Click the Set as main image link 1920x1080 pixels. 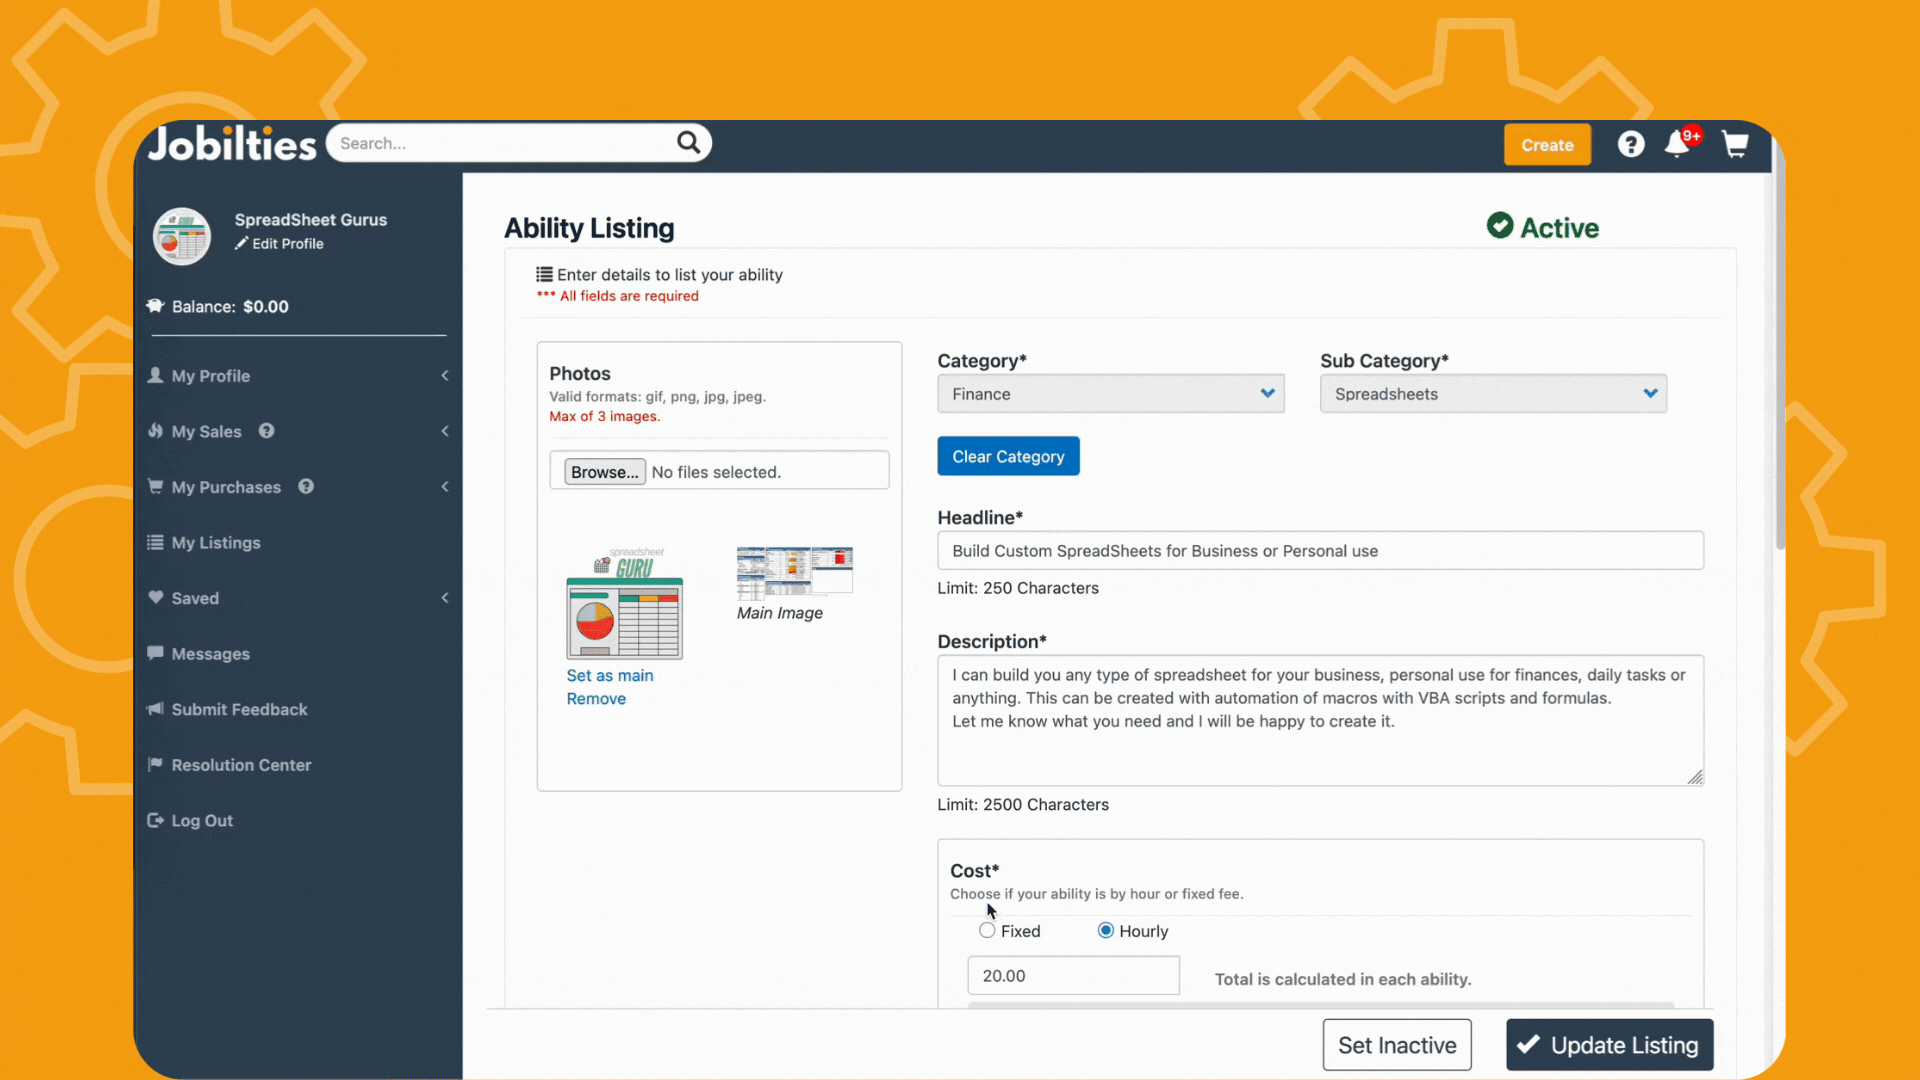click(x=609, y=676)
